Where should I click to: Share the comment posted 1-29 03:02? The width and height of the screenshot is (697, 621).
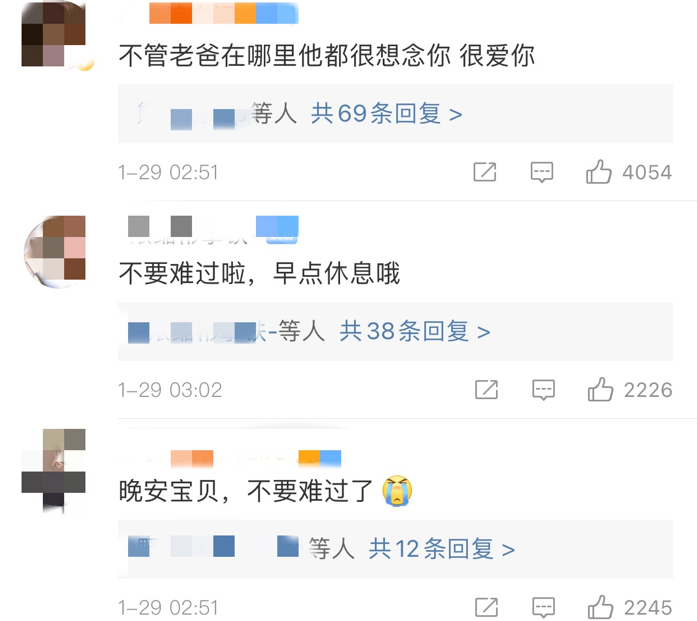point(486,389)
